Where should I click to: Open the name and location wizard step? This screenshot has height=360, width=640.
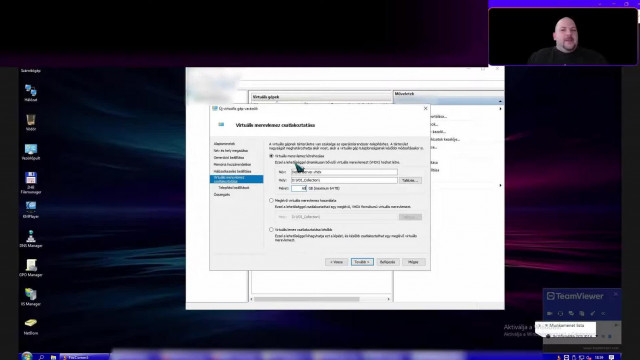231,151
